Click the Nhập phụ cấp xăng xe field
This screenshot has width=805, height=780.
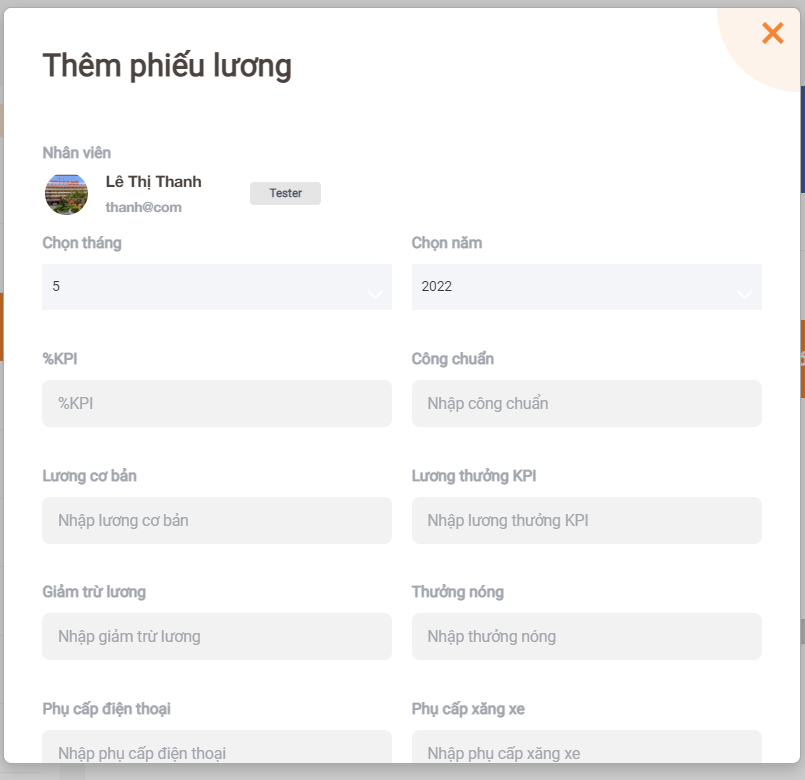586,747
